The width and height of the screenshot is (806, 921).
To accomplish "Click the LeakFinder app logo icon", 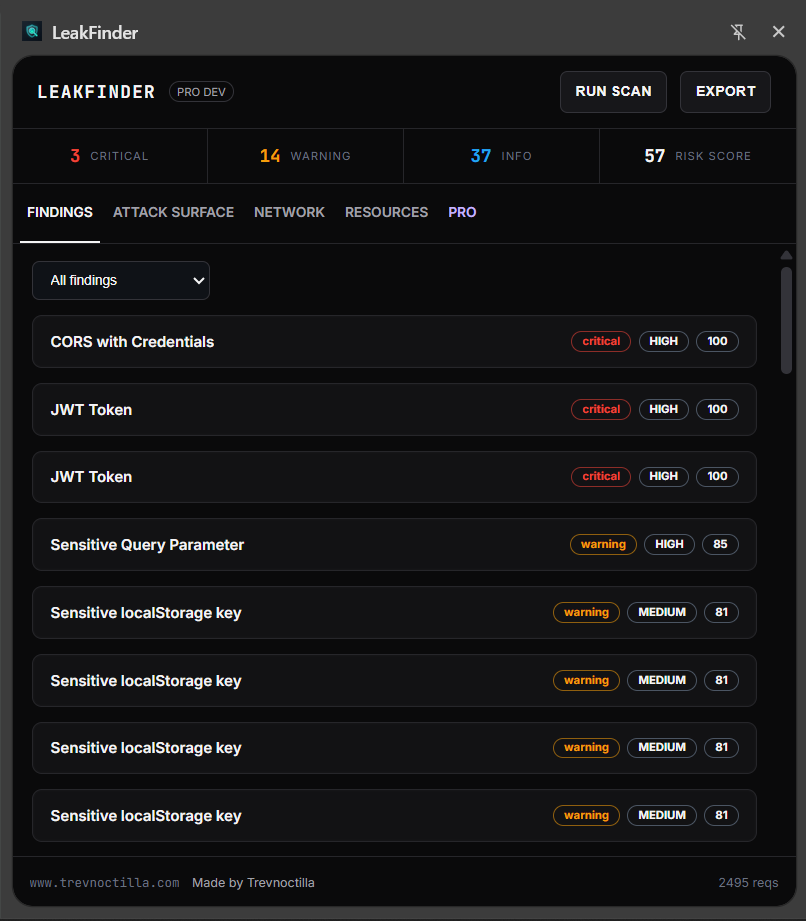I will [x=32, y=31].
